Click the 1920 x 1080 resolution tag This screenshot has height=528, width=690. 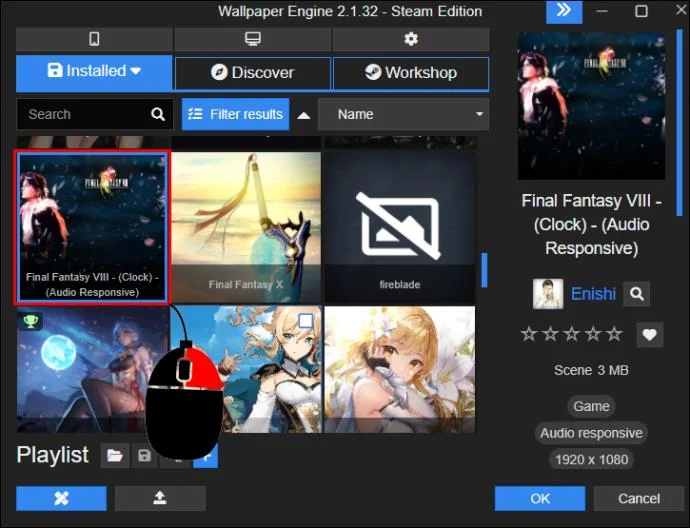pyautogui.click(x=591, y=460)
